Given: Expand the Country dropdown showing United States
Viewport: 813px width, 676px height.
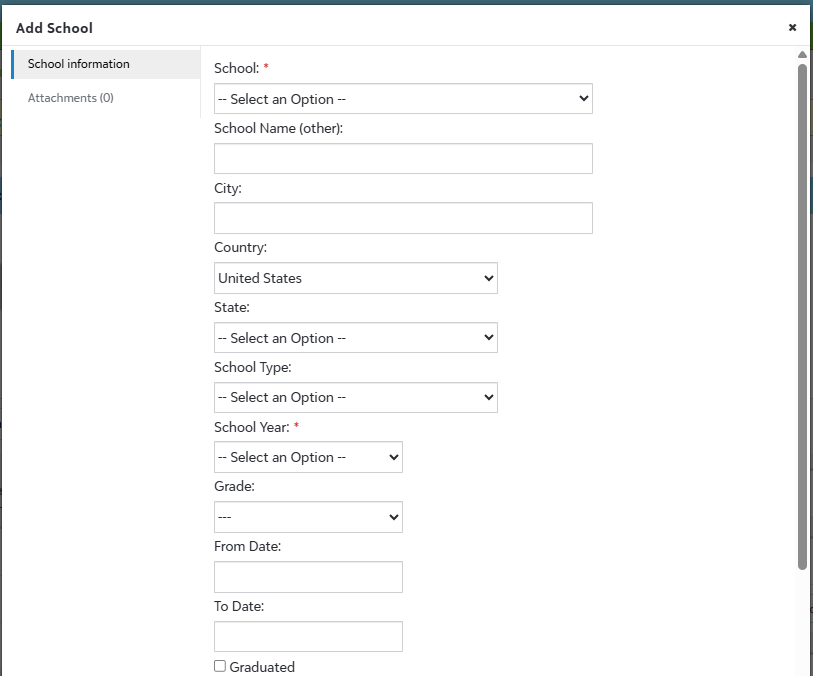Looking at the screenshot, I should (355, 278).
